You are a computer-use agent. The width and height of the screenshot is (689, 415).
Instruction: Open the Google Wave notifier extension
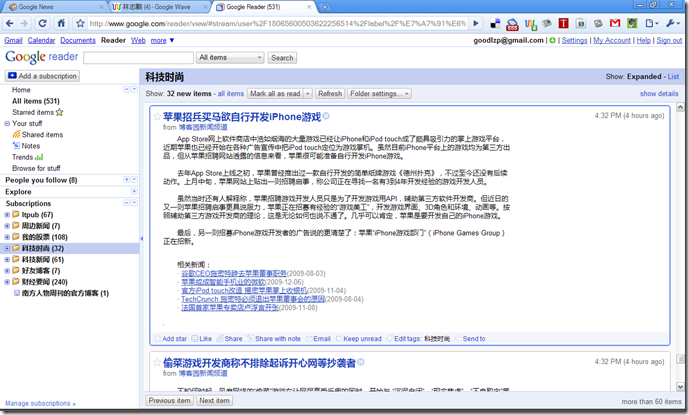point(531,24)
